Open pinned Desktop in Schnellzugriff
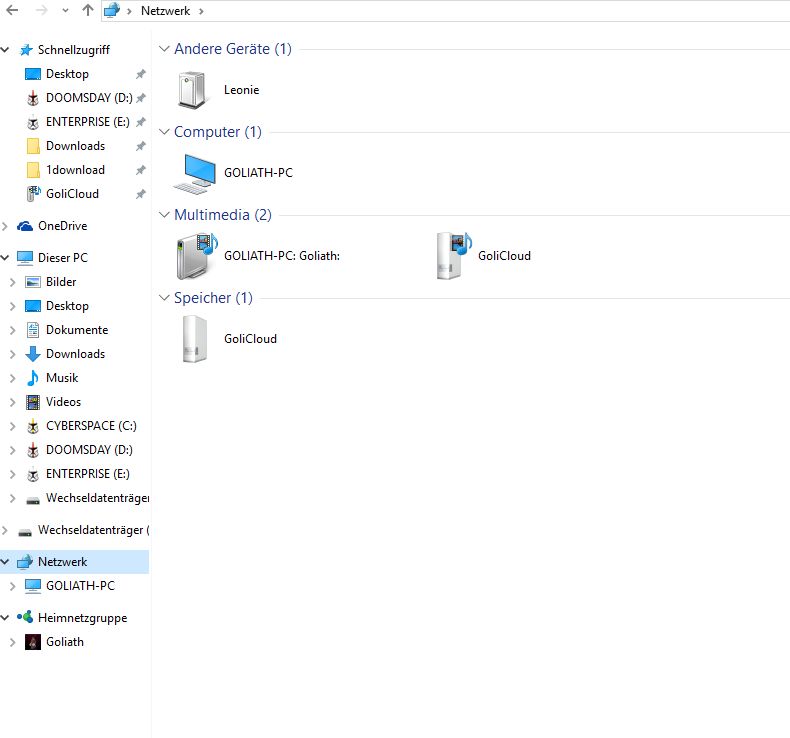 (x=67, y=74)
